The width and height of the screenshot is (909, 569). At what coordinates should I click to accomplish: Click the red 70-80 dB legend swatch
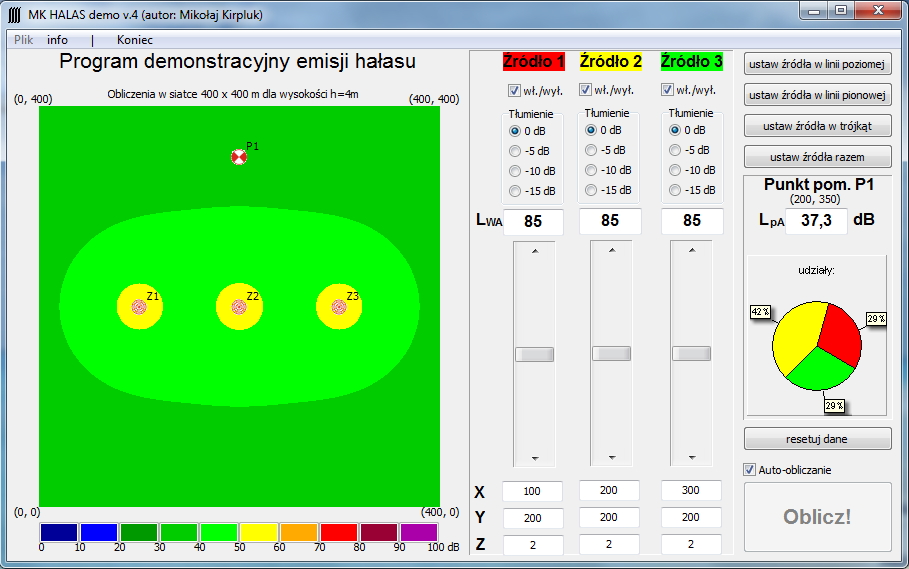tap(339, 532)
